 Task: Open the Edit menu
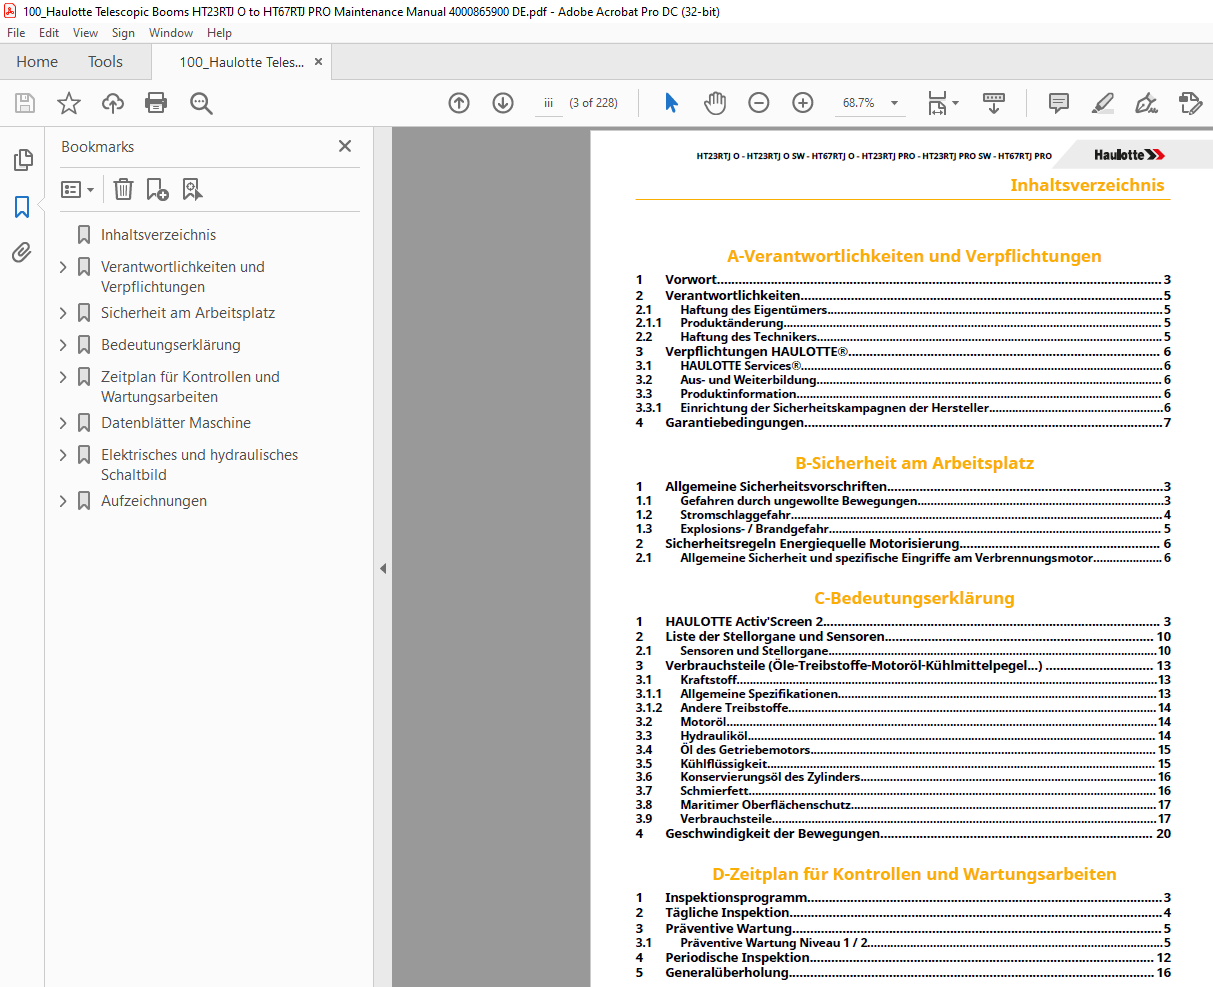click(49, 33)
